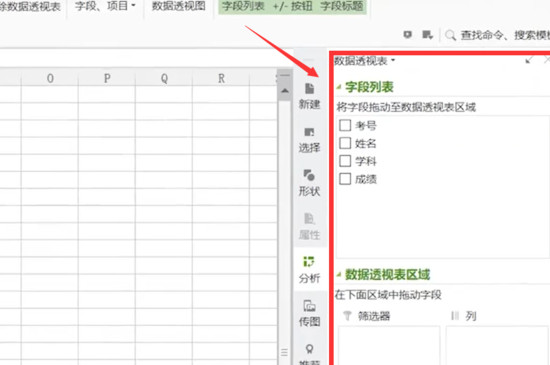Collapse the 数据透视表区域 section
This screenshot has height=365, width=550.
click(338, 275)
